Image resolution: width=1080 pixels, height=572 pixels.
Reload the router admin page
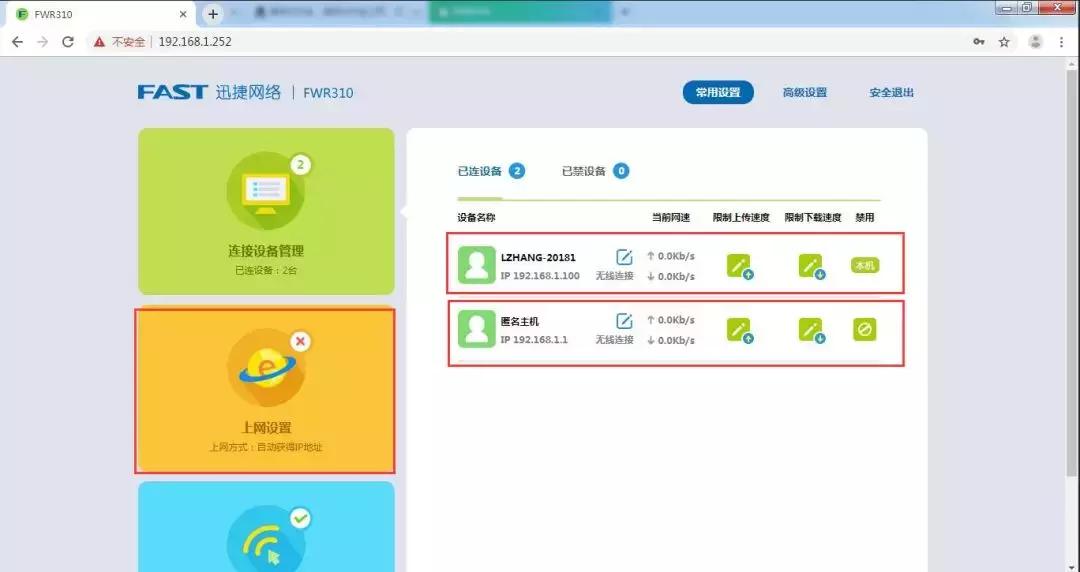click(x=68, y=42)
